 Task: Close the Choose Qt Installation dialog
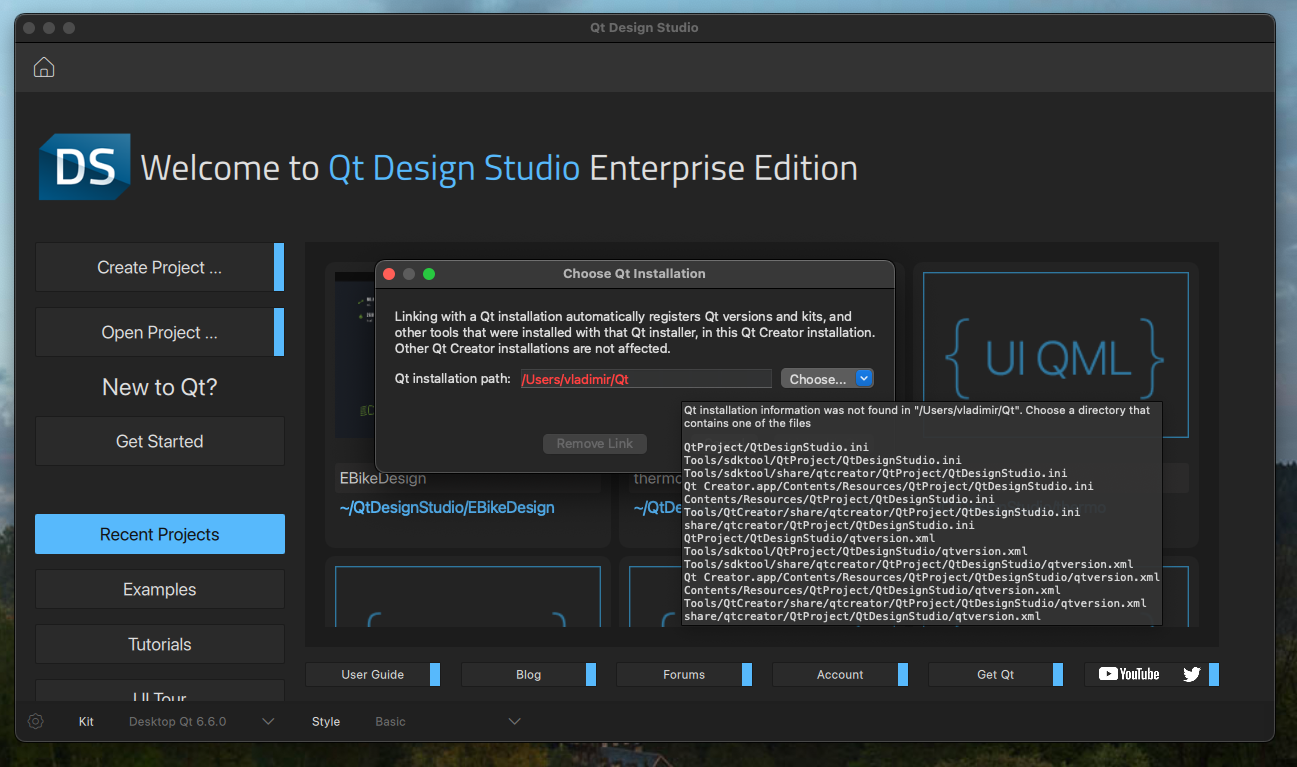(x=390, y=273)
